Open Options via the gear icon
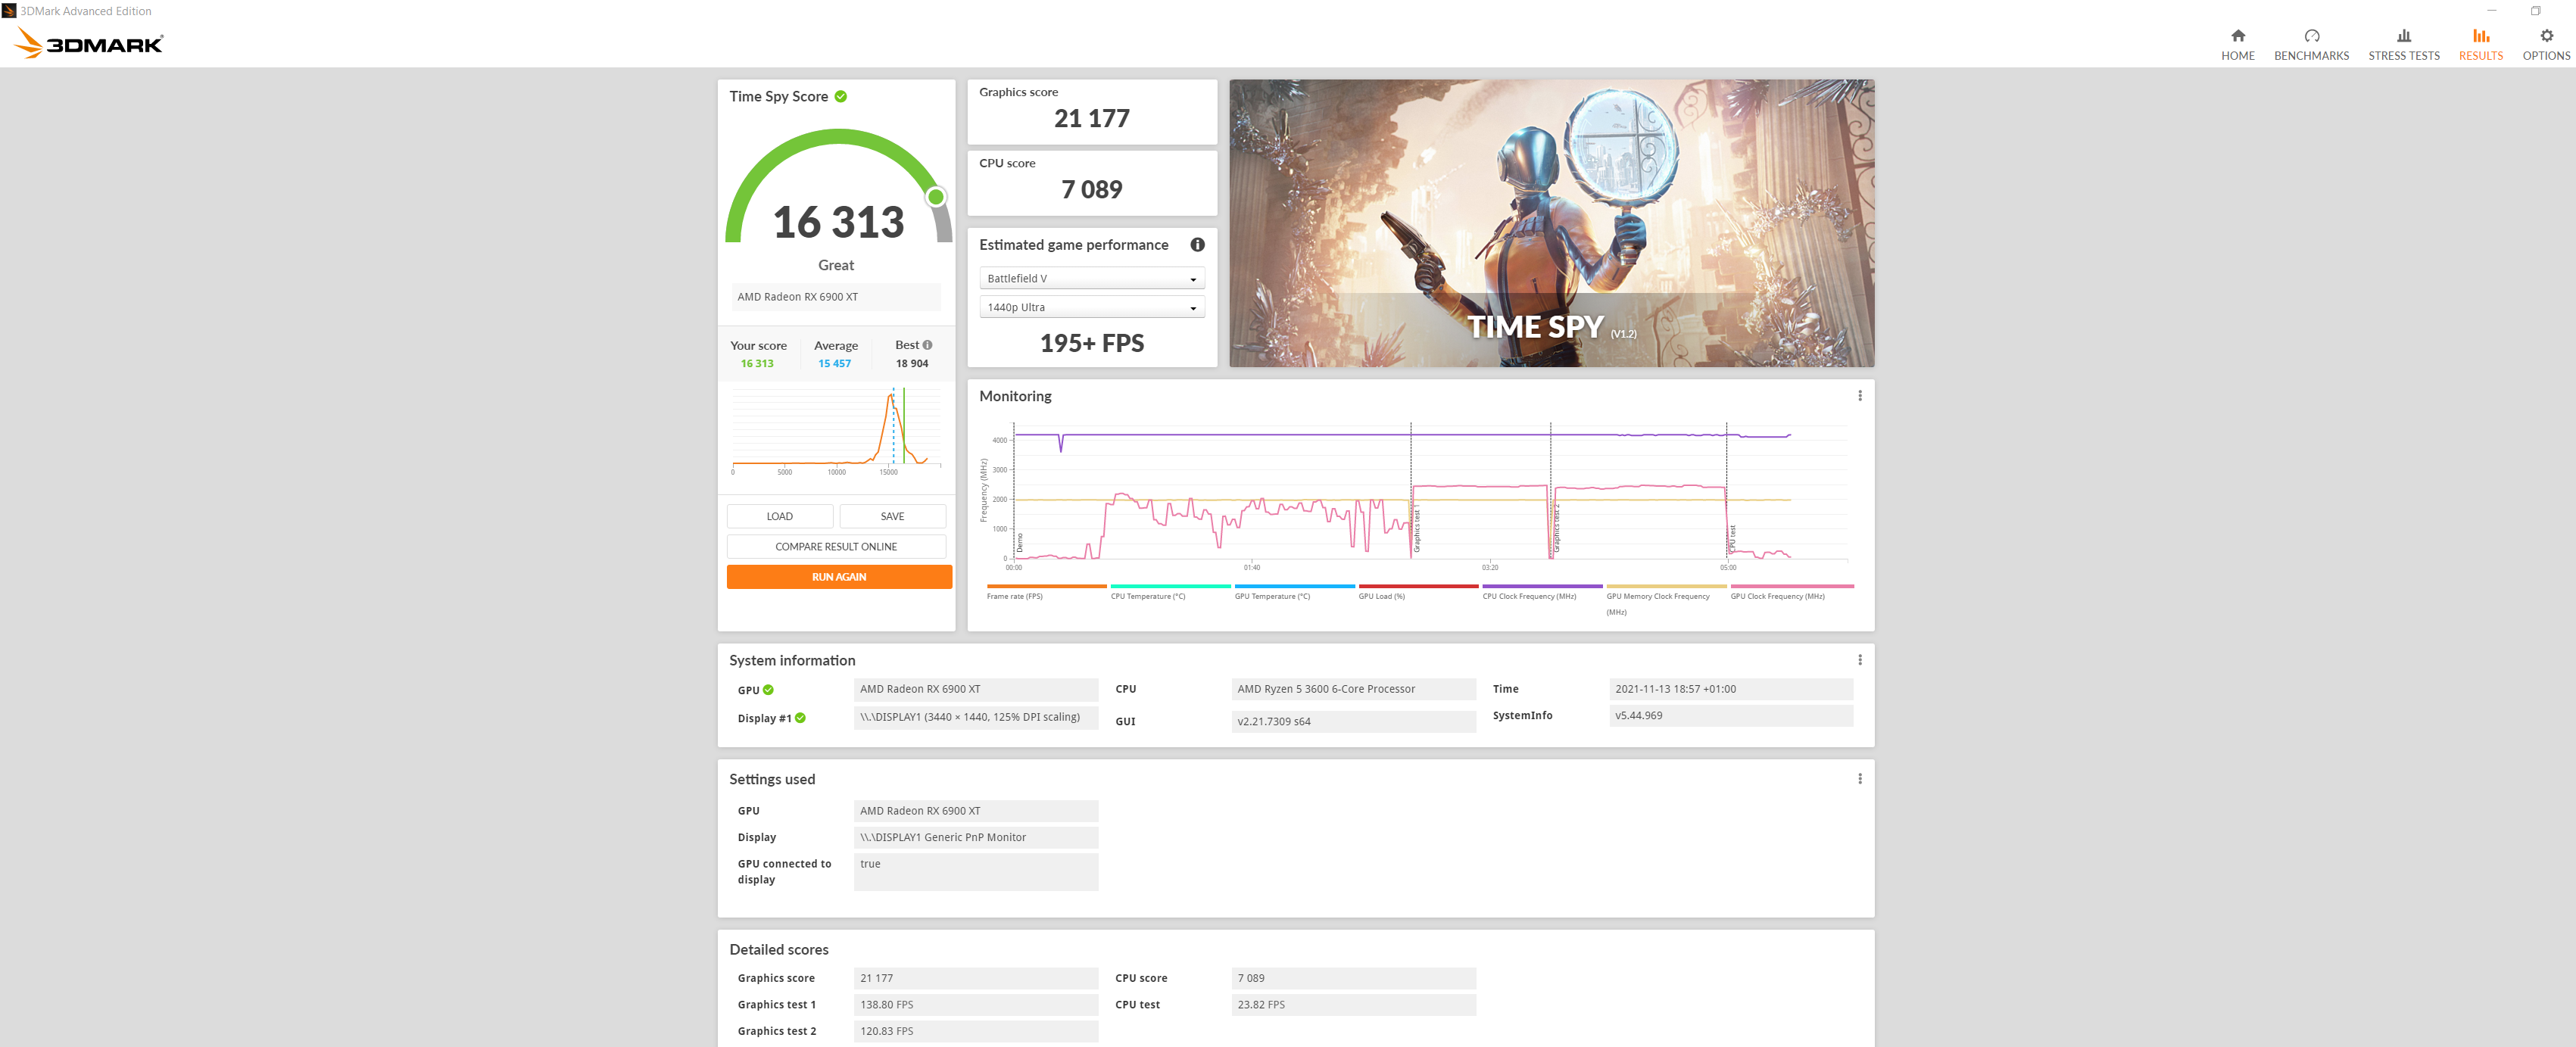 pos(2546,34)
